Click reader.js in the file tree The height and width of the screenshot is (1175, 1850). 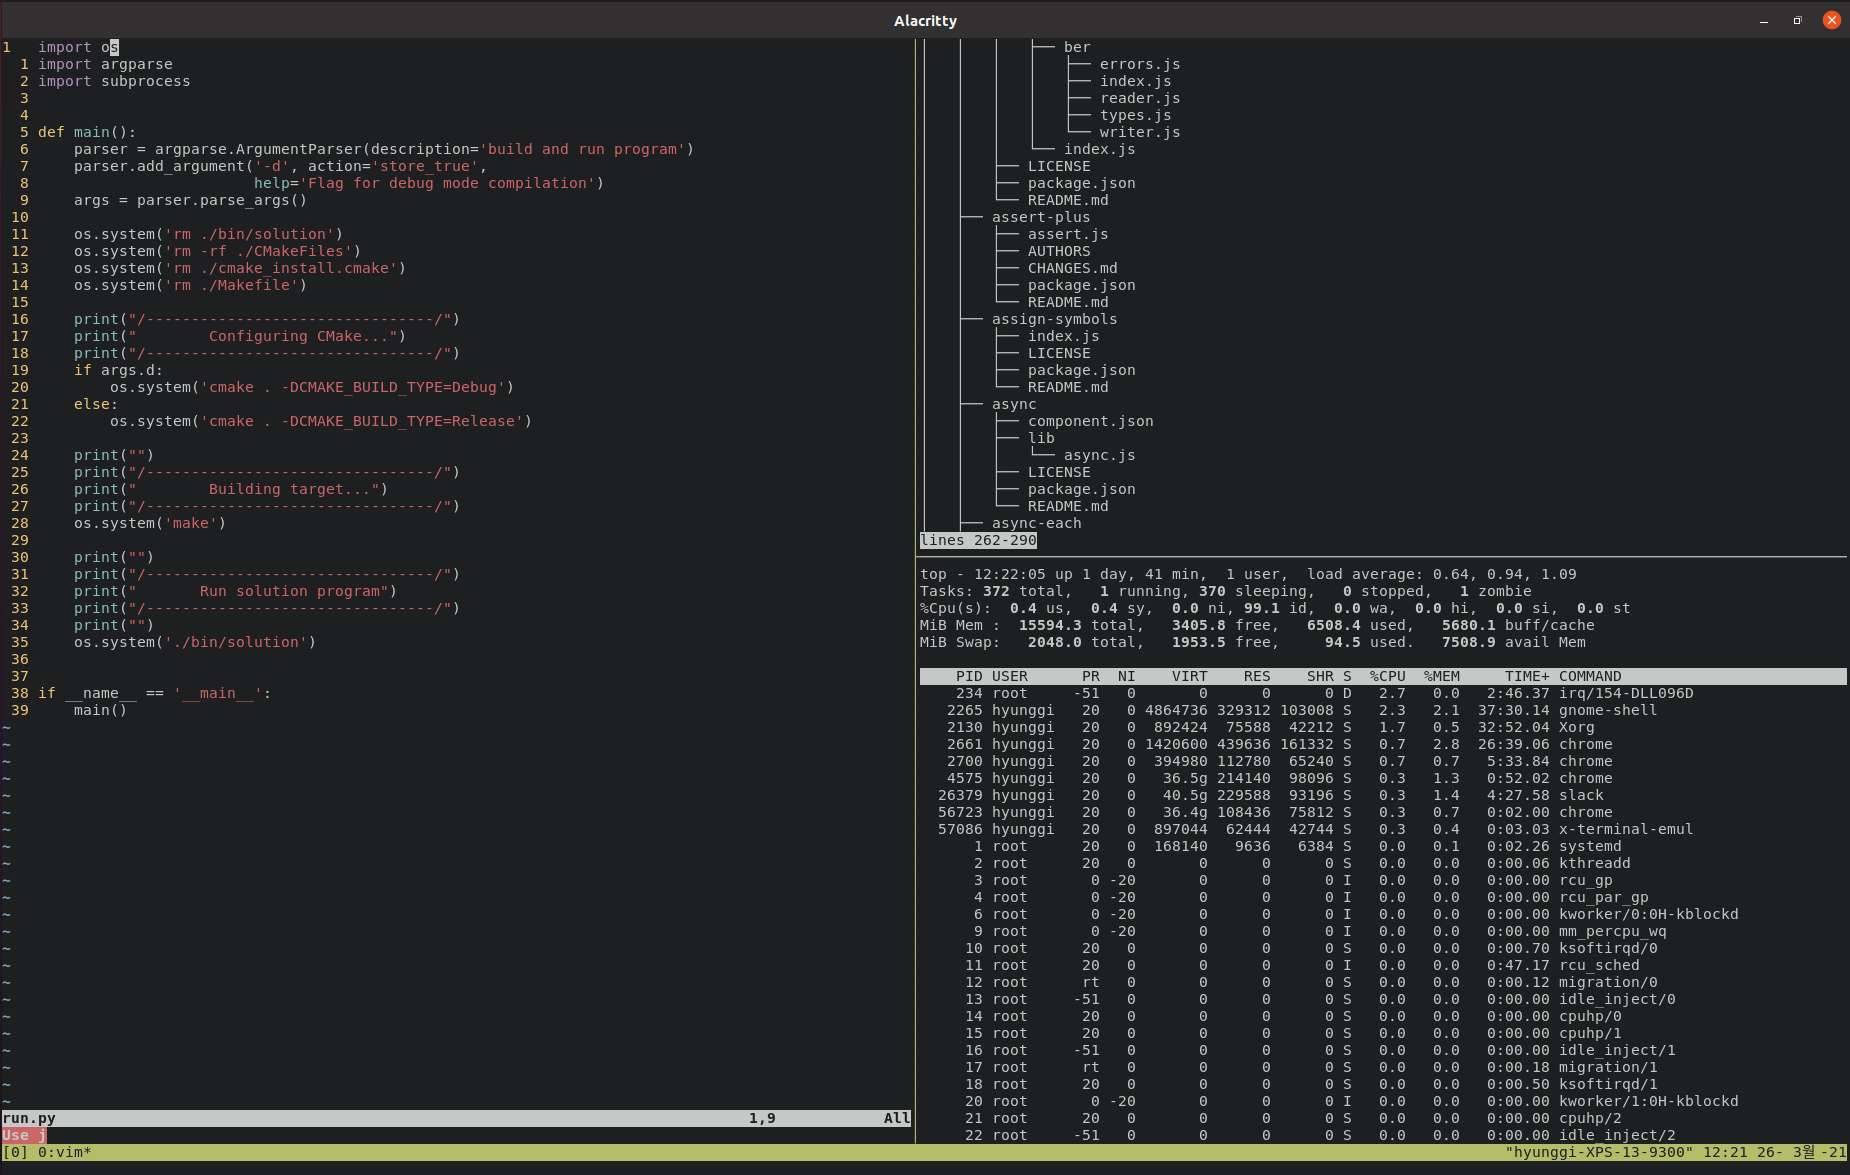pyautogui.click(x=1140, y=98)
